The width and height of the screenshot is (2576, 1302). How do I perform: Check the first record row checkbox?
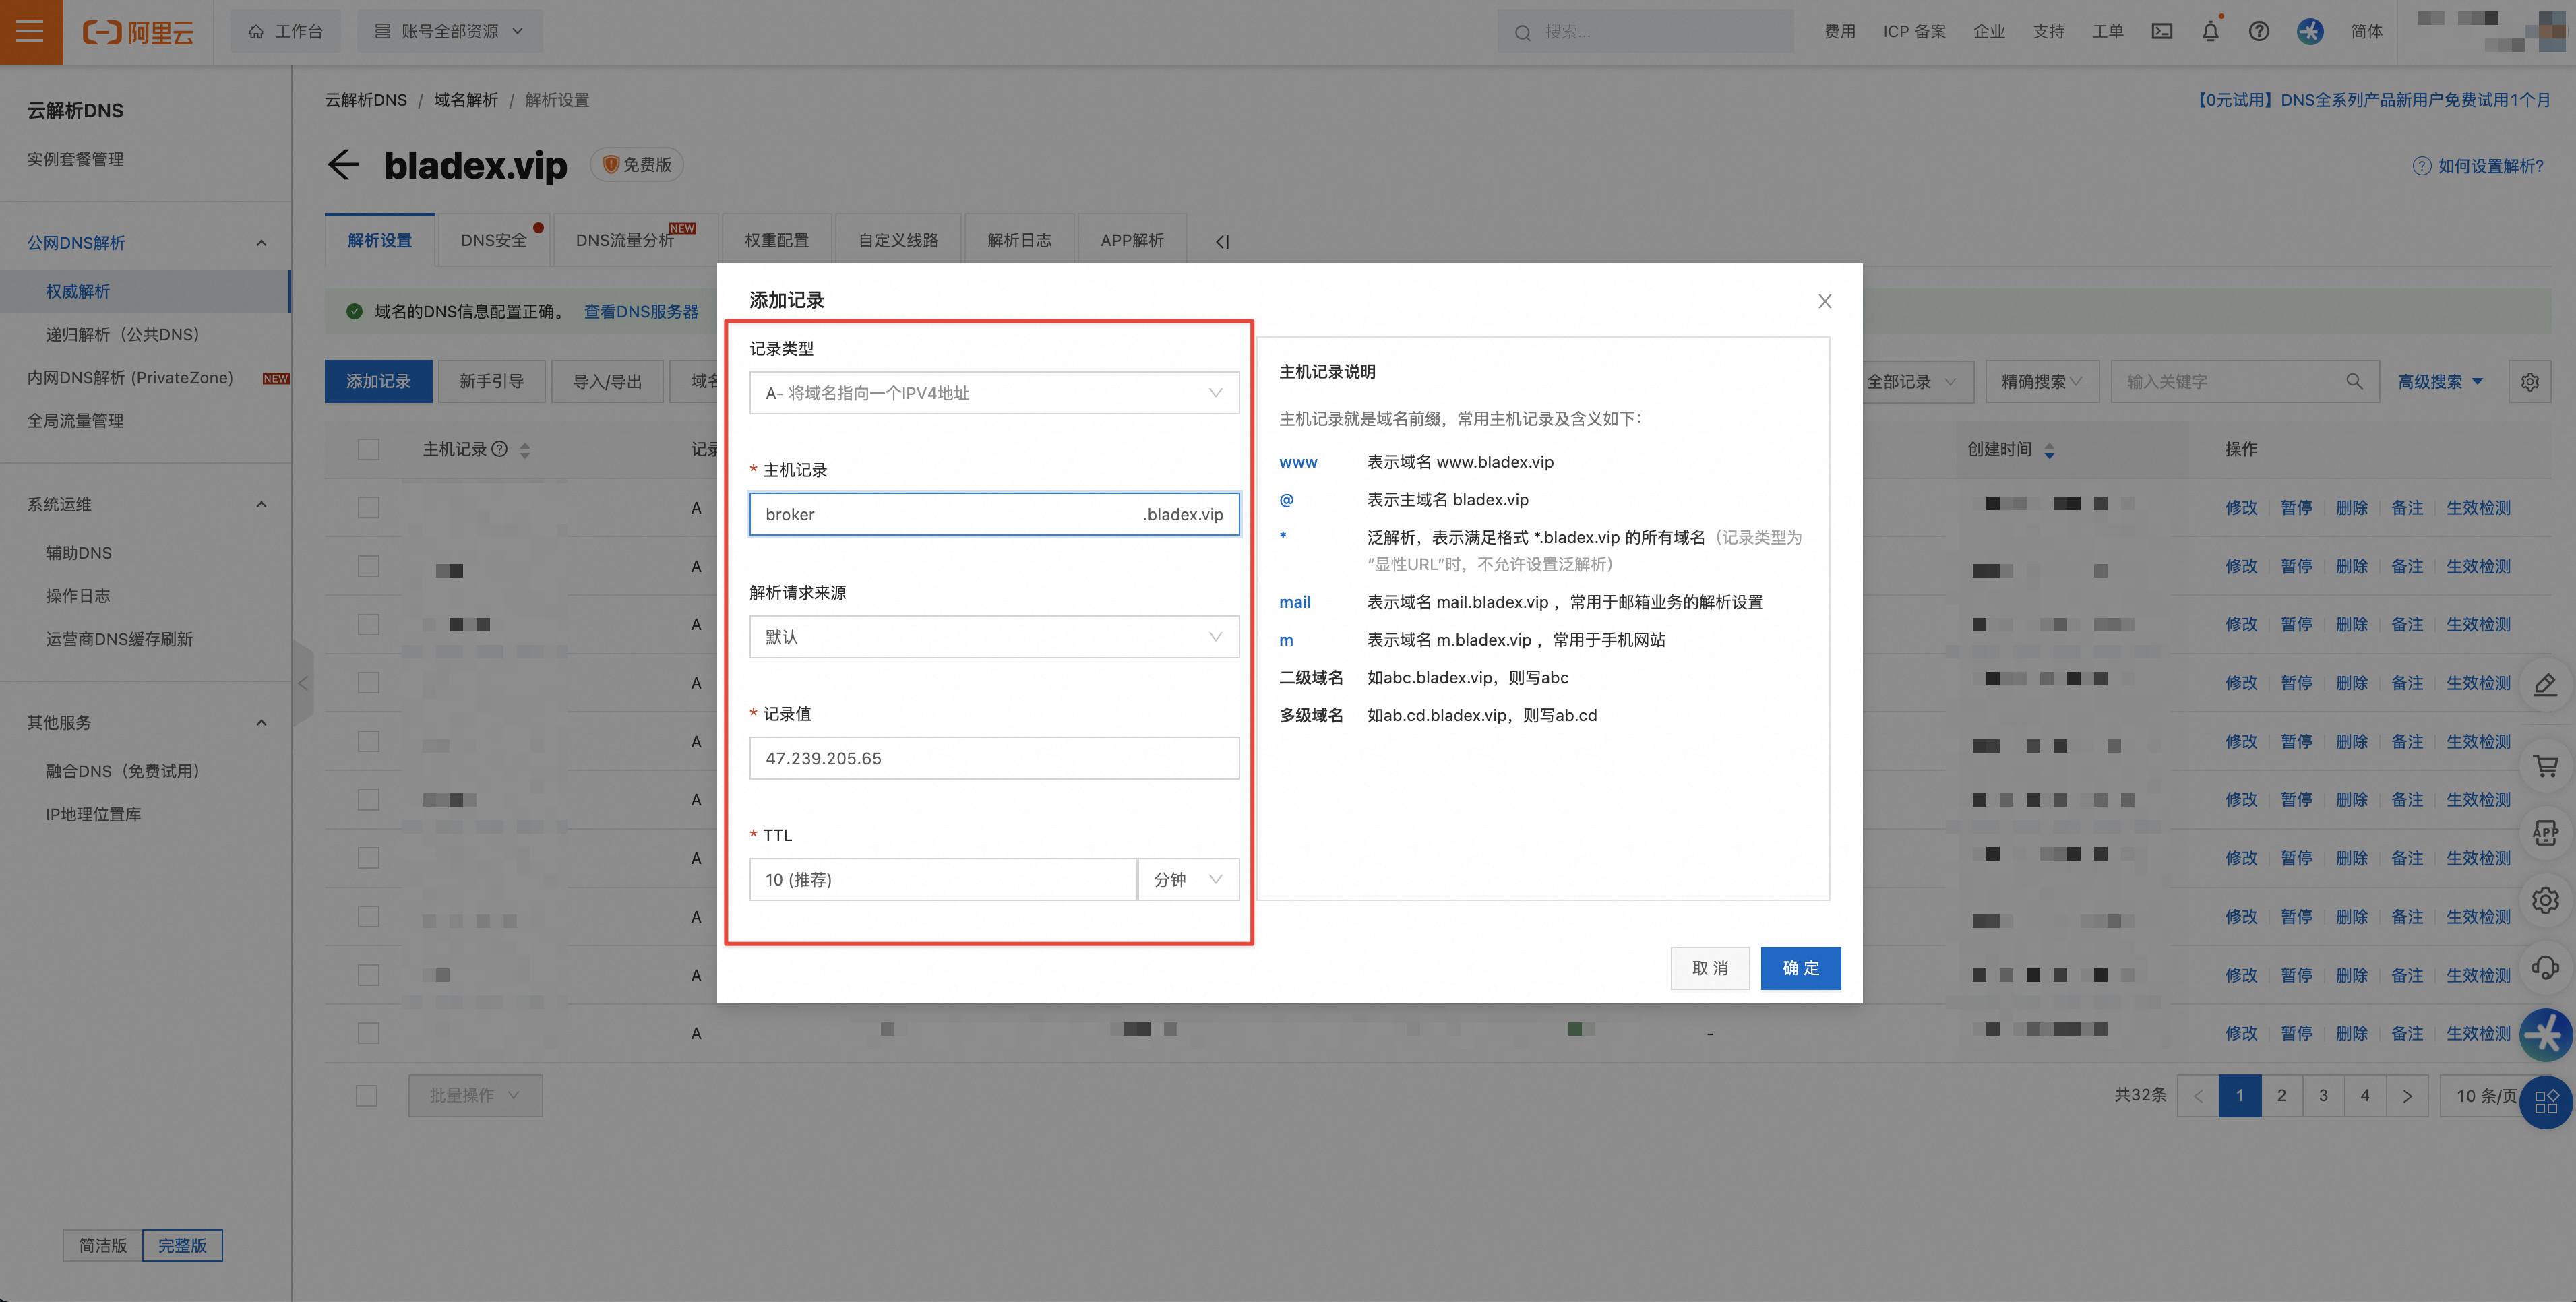[368, 507]
